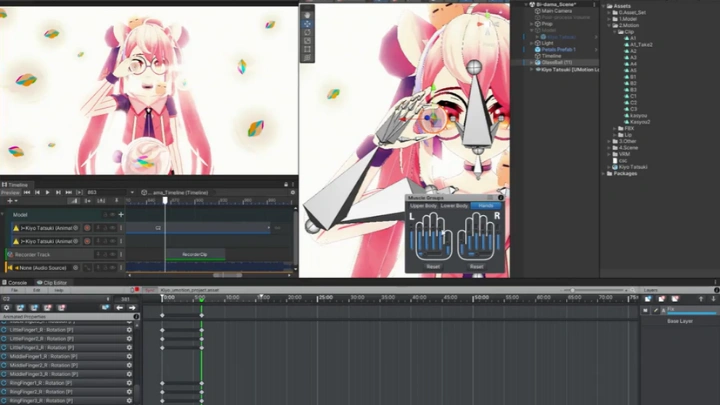Viewport: 720px width, 405px height.
Task: Select the C2 clip on animation track
Action: tap(198, 228)
